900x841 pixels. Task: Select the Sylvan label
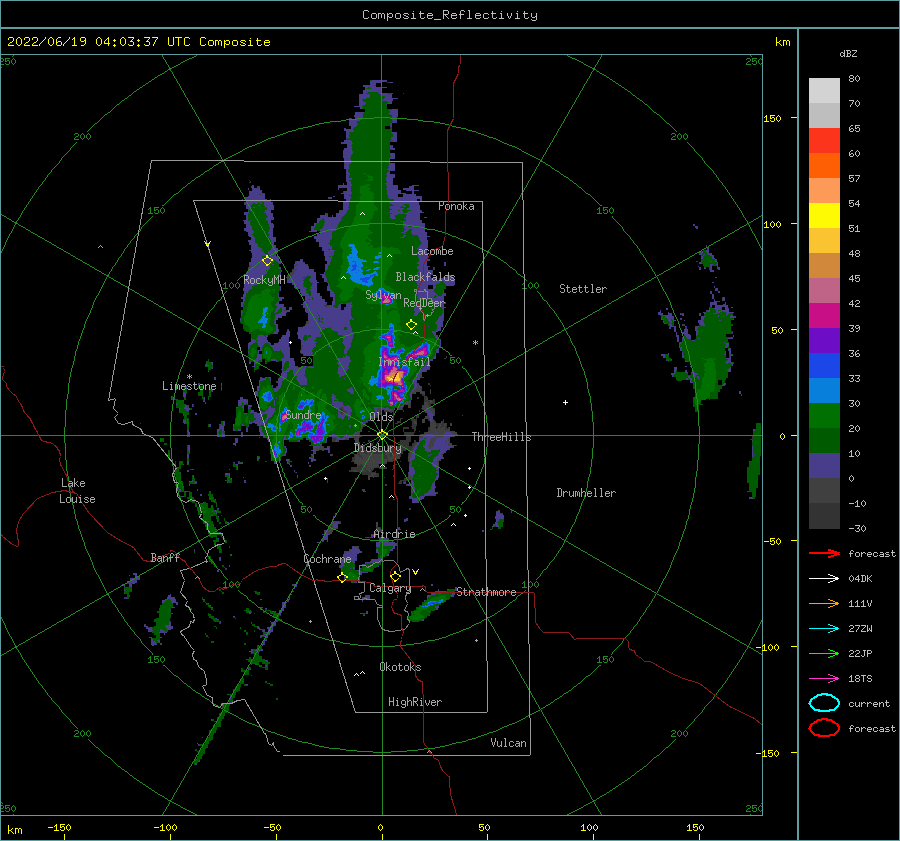pyautogui.click(x=383, y=295)
